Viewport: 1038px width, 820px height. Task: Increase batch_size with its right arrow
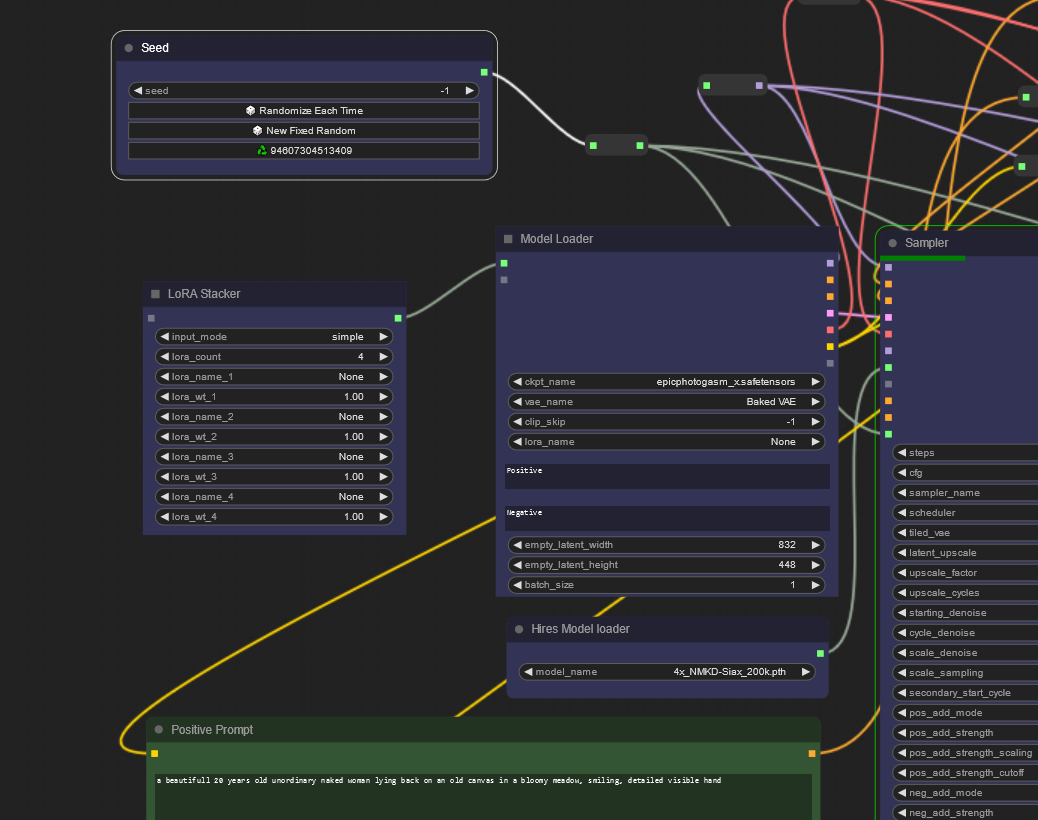coord(816,585)
